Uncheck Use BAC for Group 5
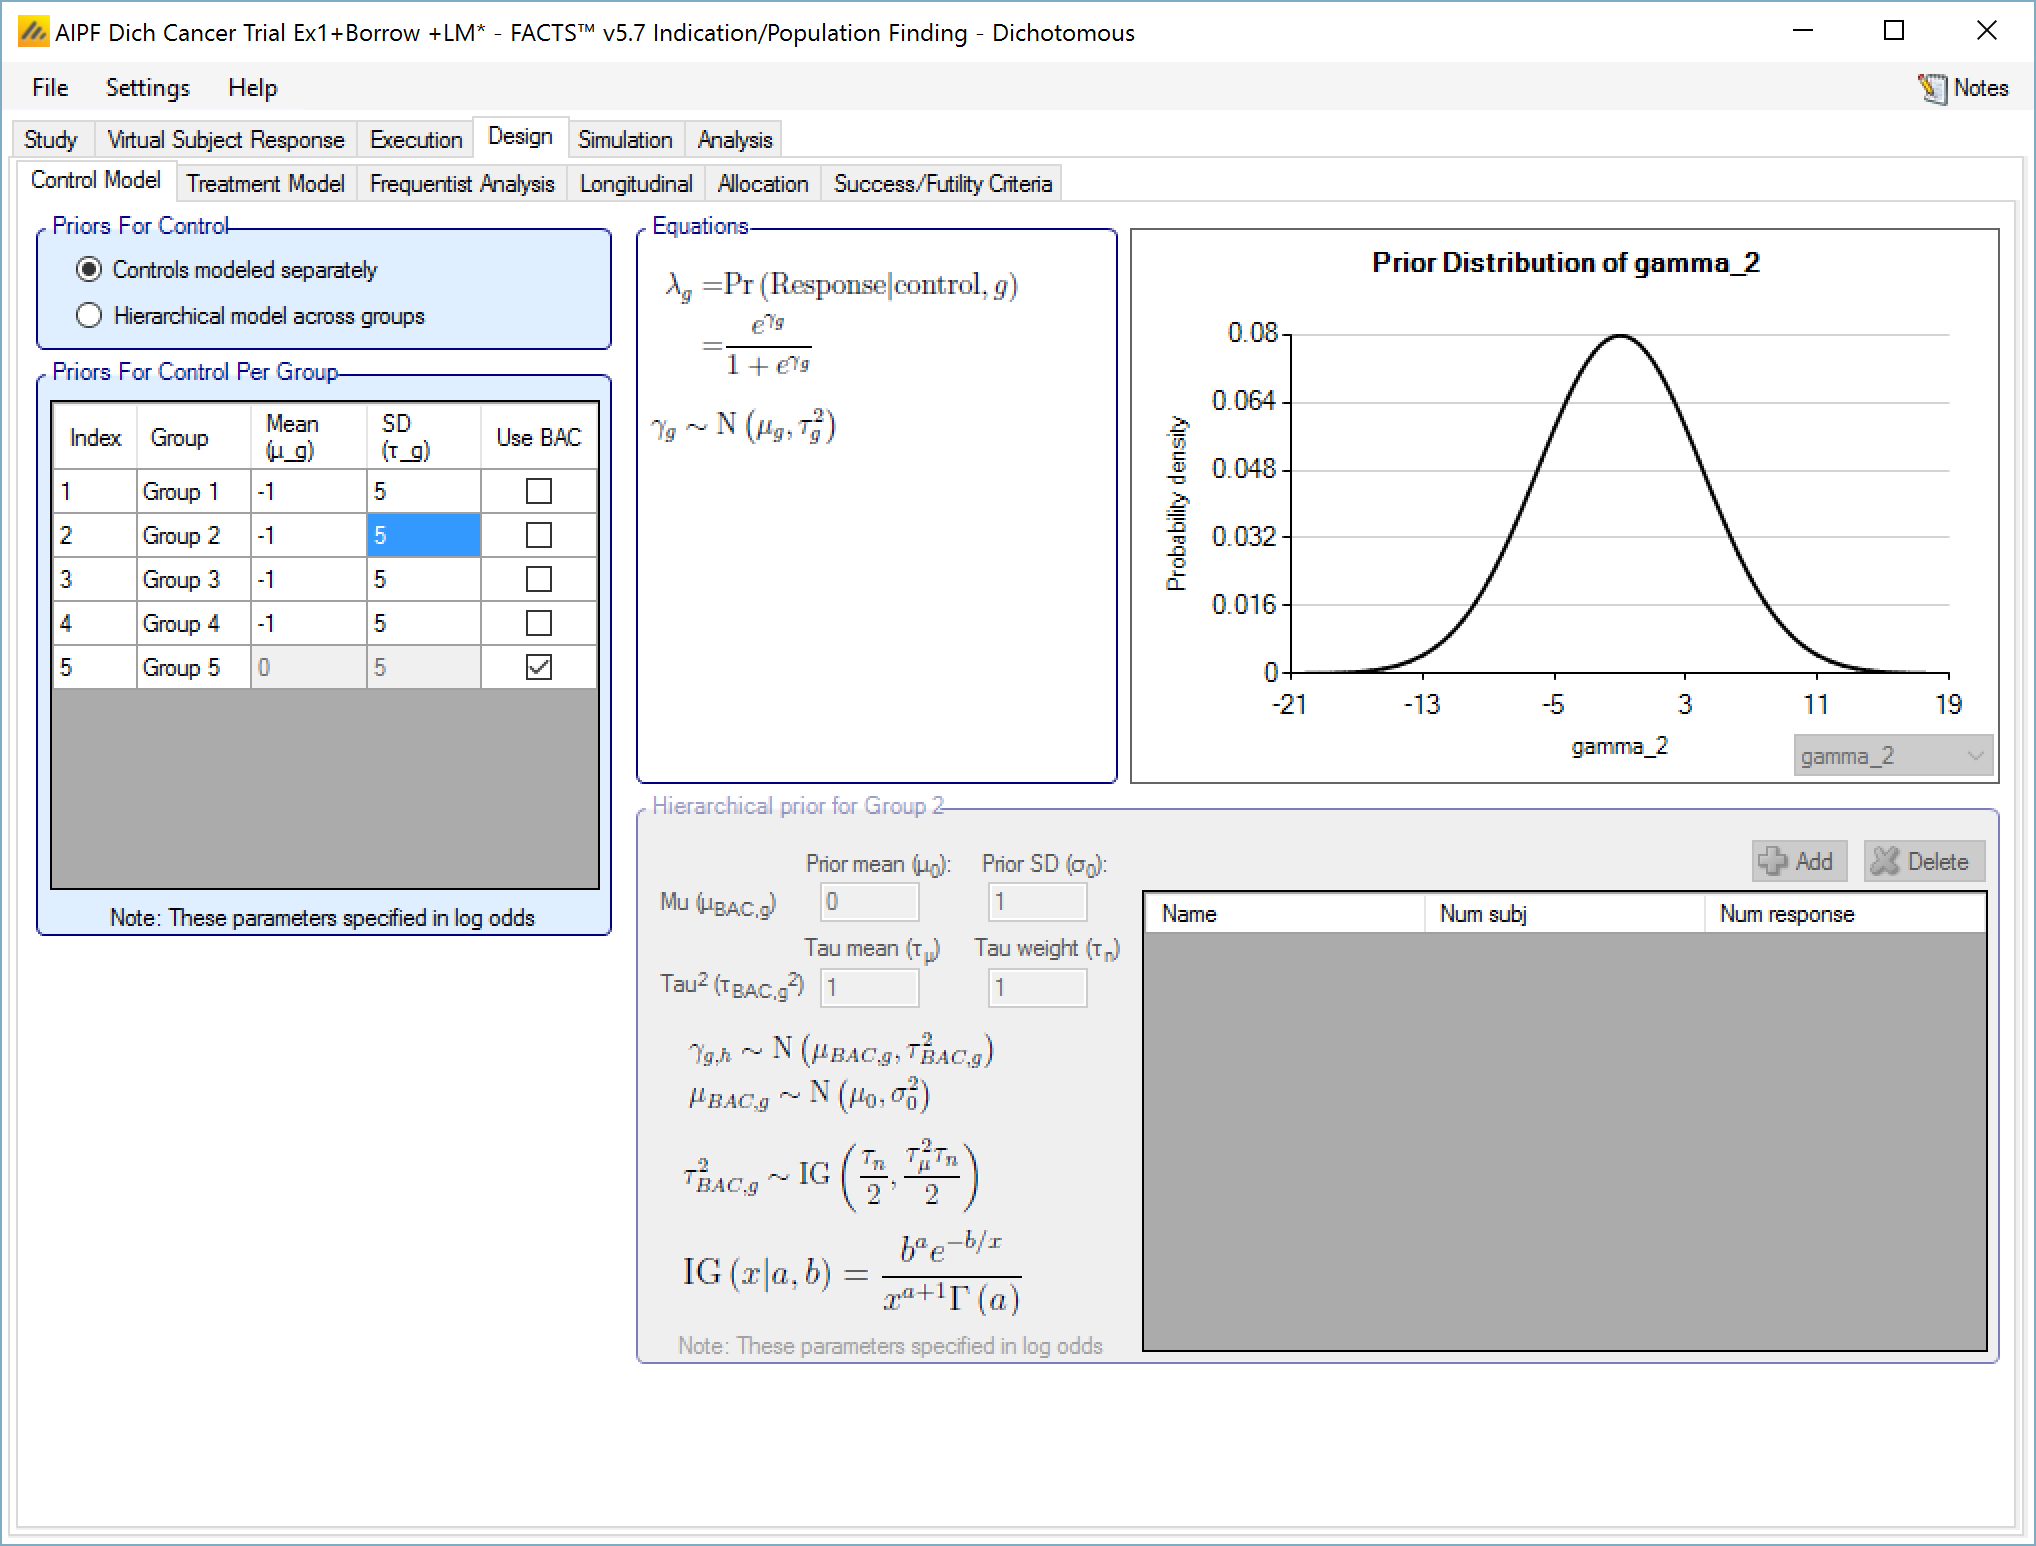Viewport: 2036px width, 1546px height. click(x=538, y=667)
